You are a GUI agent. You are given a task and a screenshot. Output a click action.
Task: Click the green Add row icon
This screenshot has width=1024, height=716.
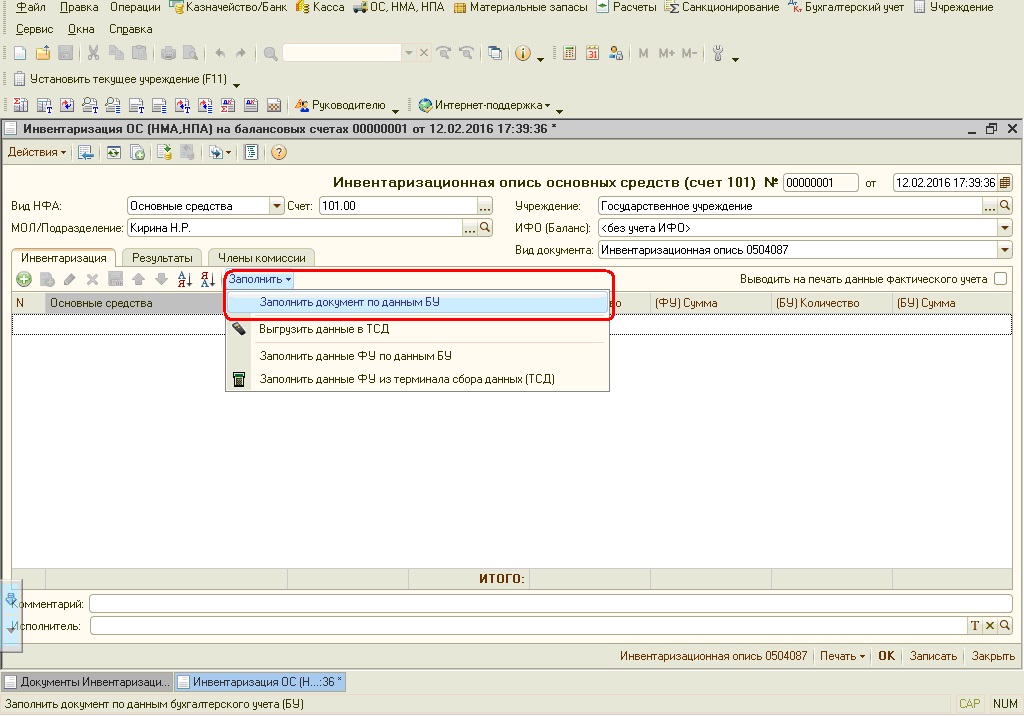pyautogui.click(x=23, y=280)
